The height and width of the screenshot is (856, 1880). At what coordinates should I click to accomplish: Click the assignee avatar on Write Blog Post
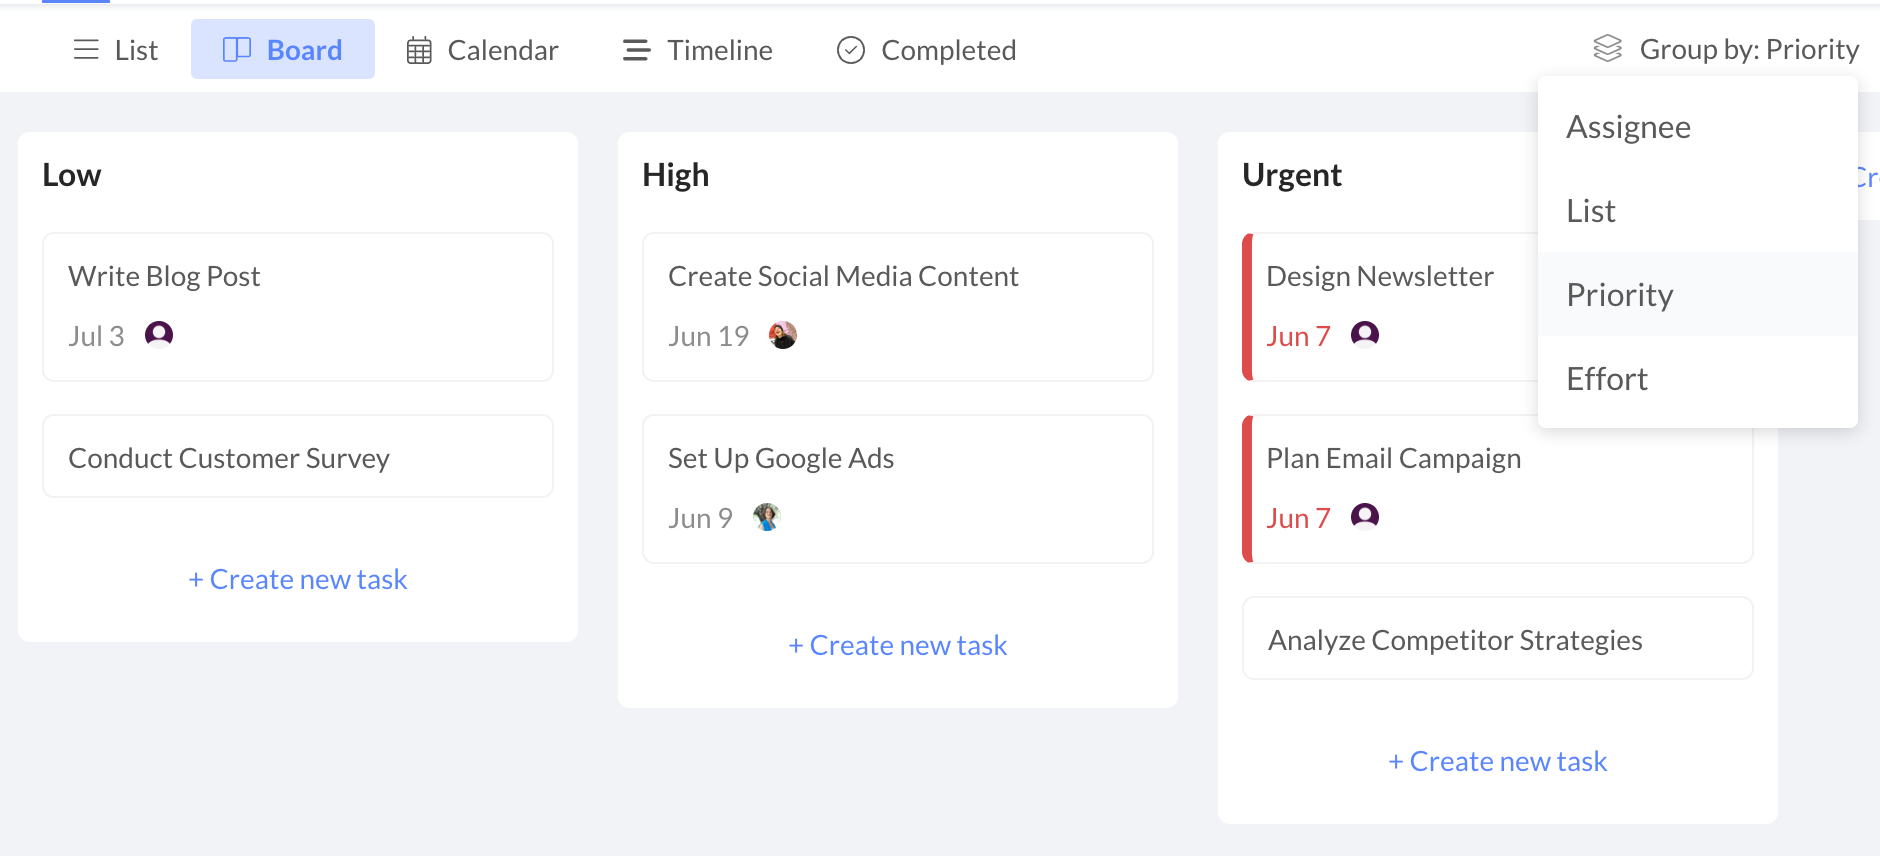[x=157, y=335]
